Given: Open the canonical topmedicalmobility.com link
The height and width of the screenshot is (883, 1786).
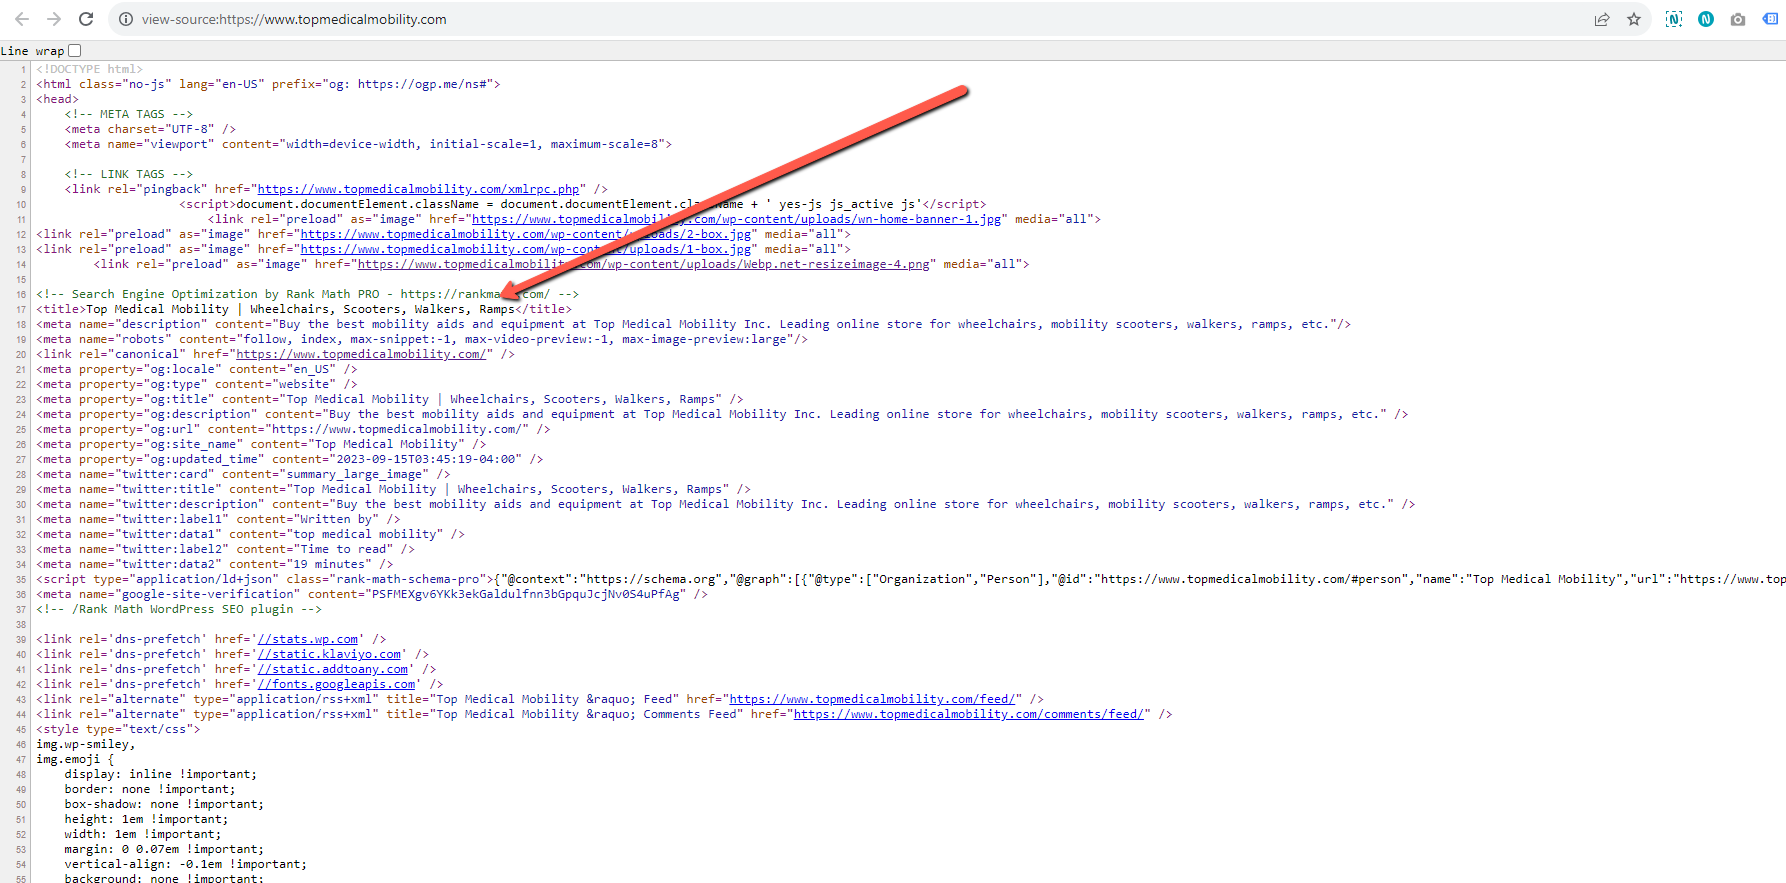Looking at the screenshot, I should click(361, 354).
